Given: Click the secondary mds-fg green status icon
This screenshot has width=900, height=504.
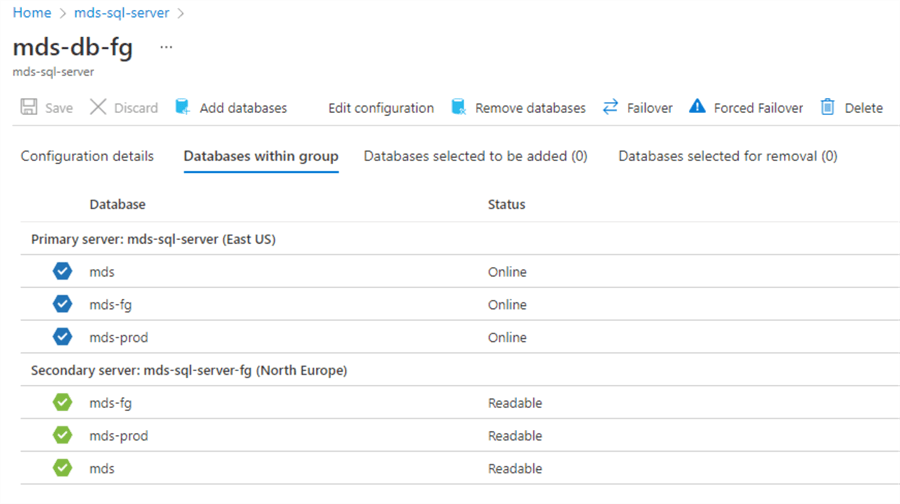Looking at the screenshot, I should pos(62,403).
